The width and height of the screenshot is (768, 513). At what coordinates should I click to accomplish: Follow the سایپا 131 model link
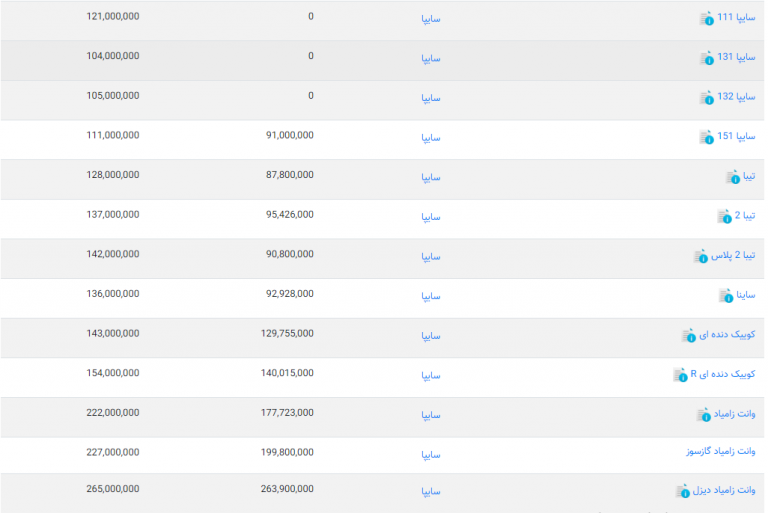click(736, 57)
